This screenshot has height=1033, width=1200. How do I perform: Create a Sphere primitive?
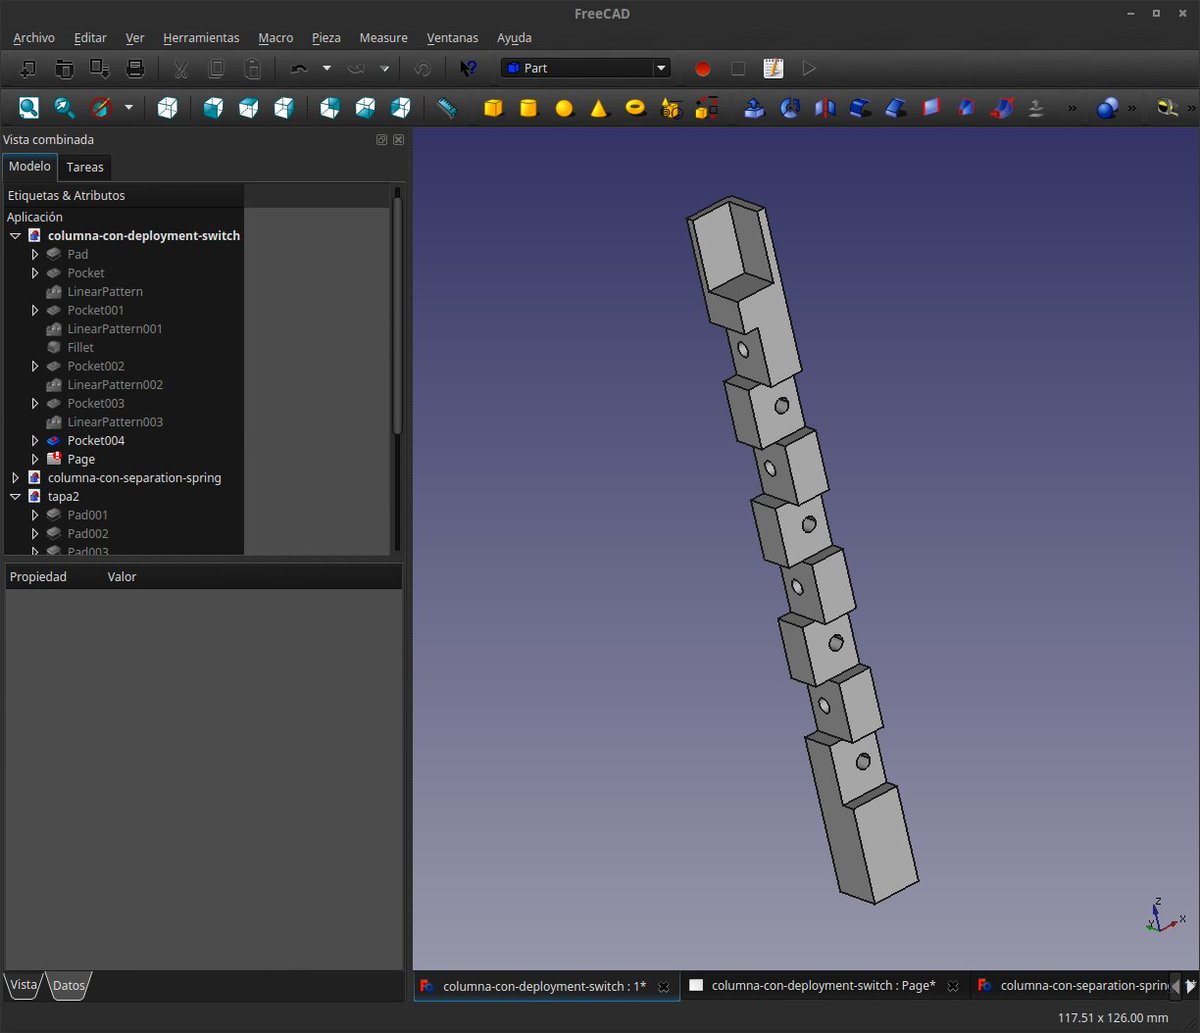tap(564, 107)
